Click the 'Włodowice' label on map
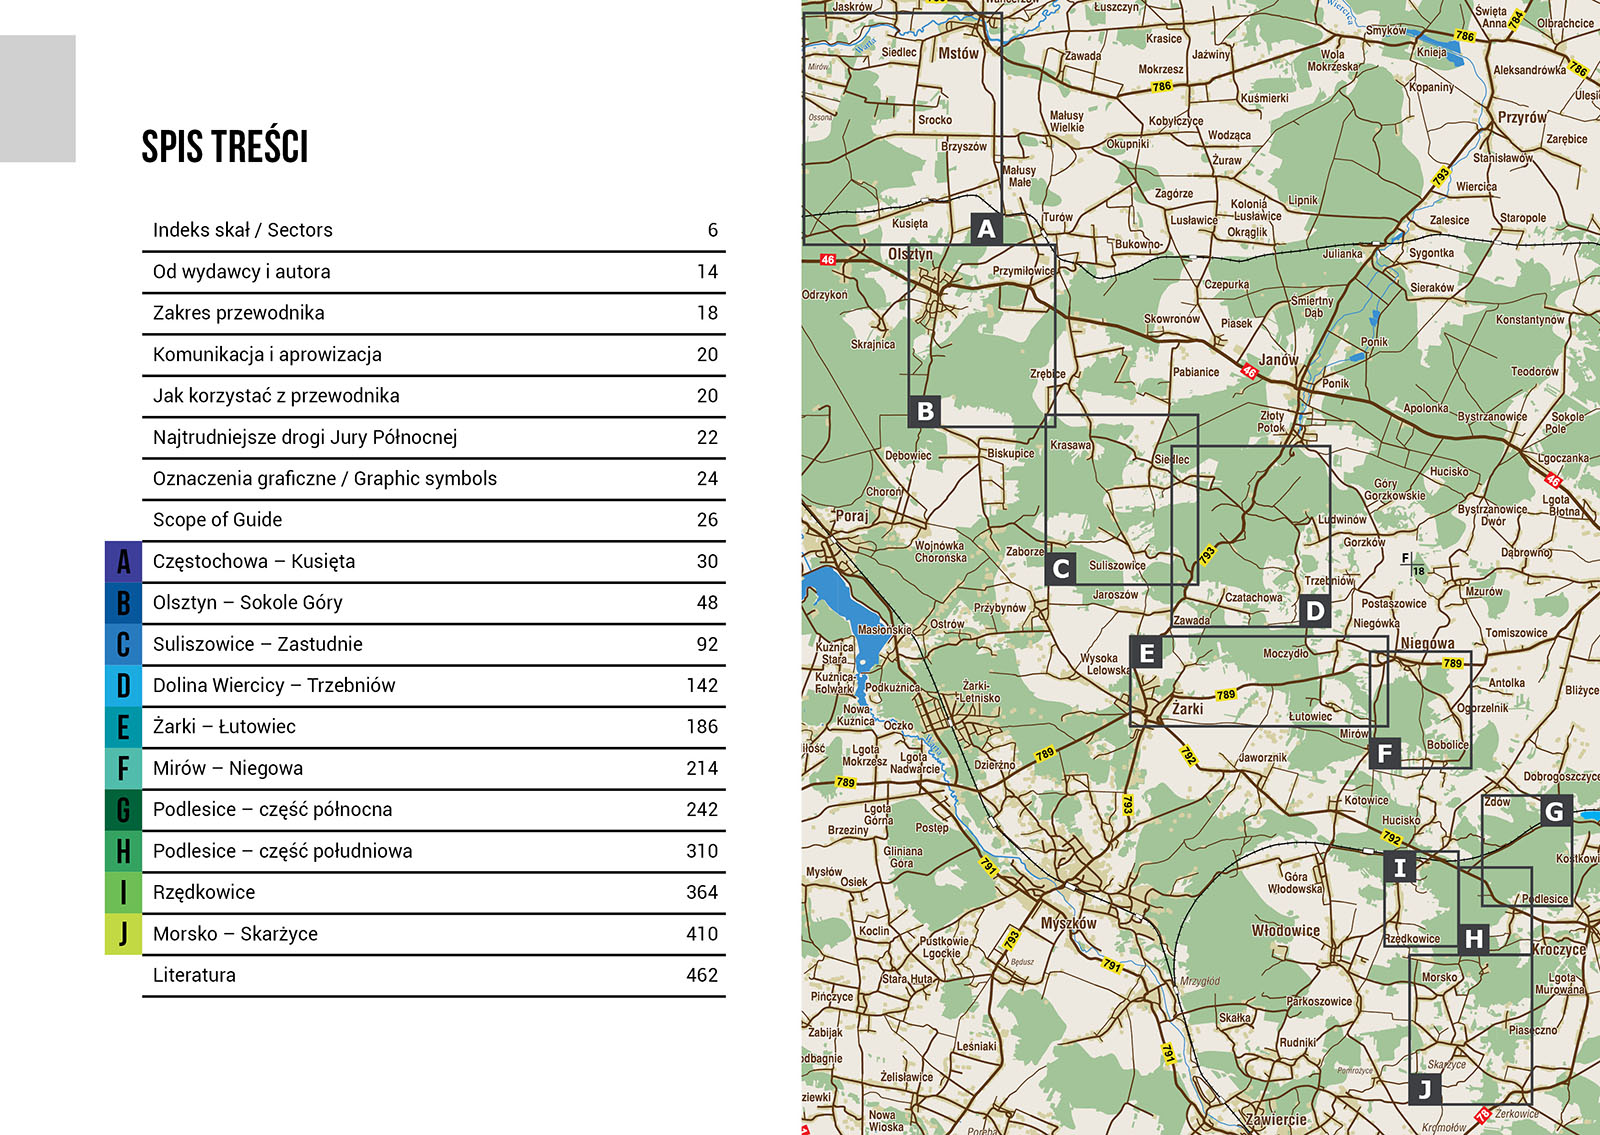This screenshot has height=1135, width=1600. point(1286,930)
